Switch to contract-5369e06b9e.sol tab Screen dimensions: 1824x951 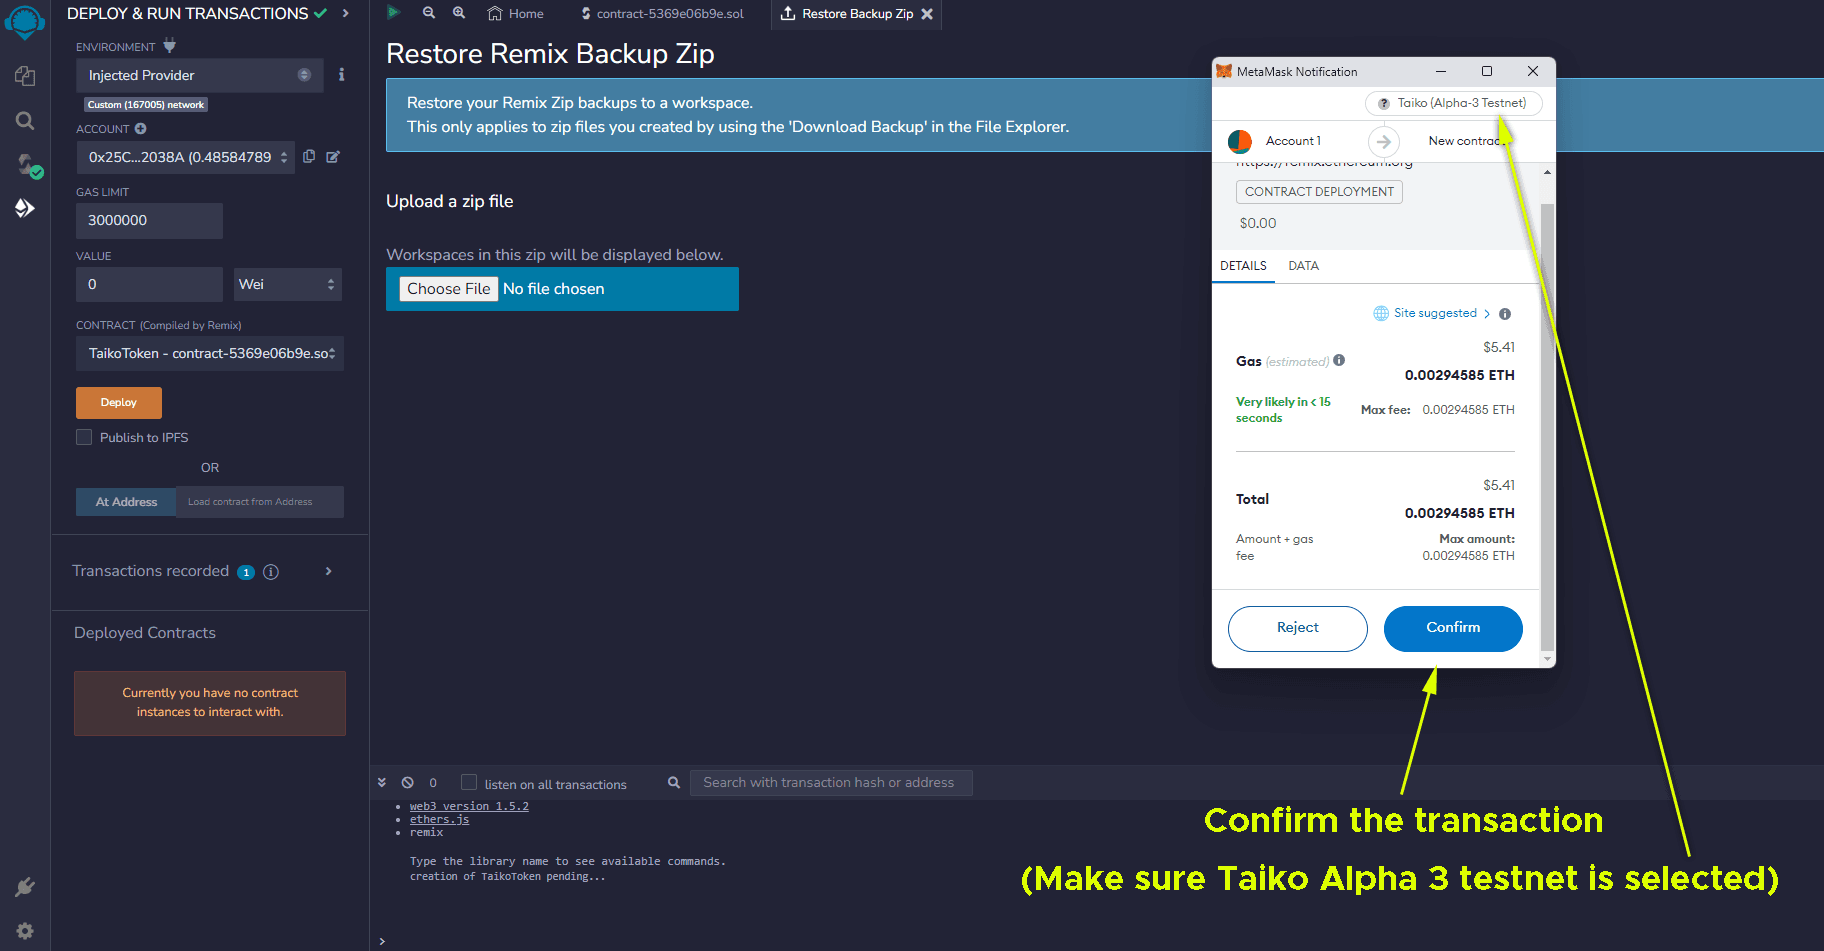click(x=662, y=14)
